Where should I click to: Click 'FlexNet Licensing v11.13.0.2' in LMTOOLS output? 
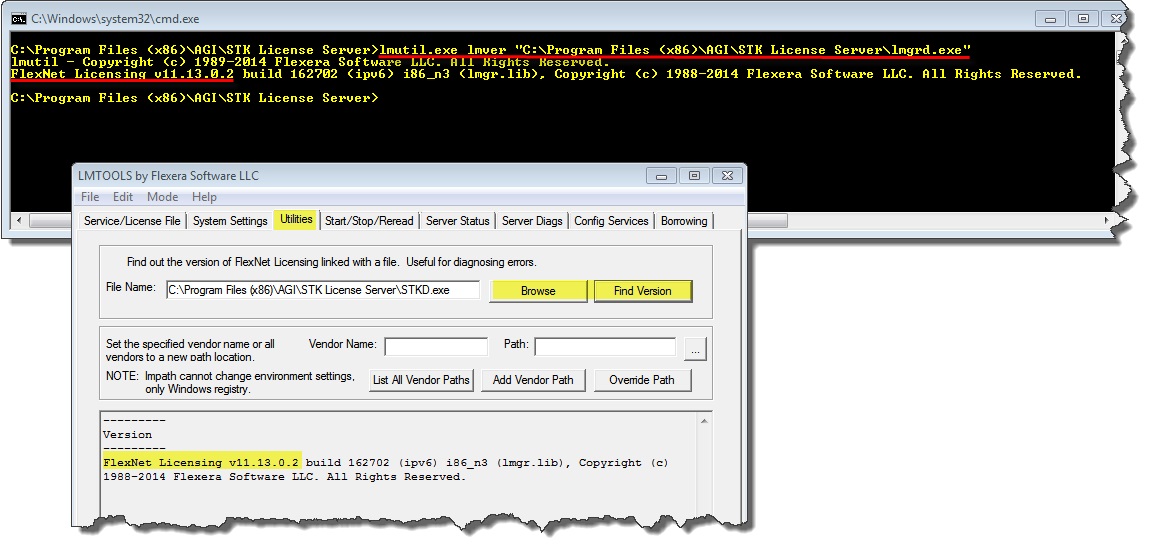202,462
